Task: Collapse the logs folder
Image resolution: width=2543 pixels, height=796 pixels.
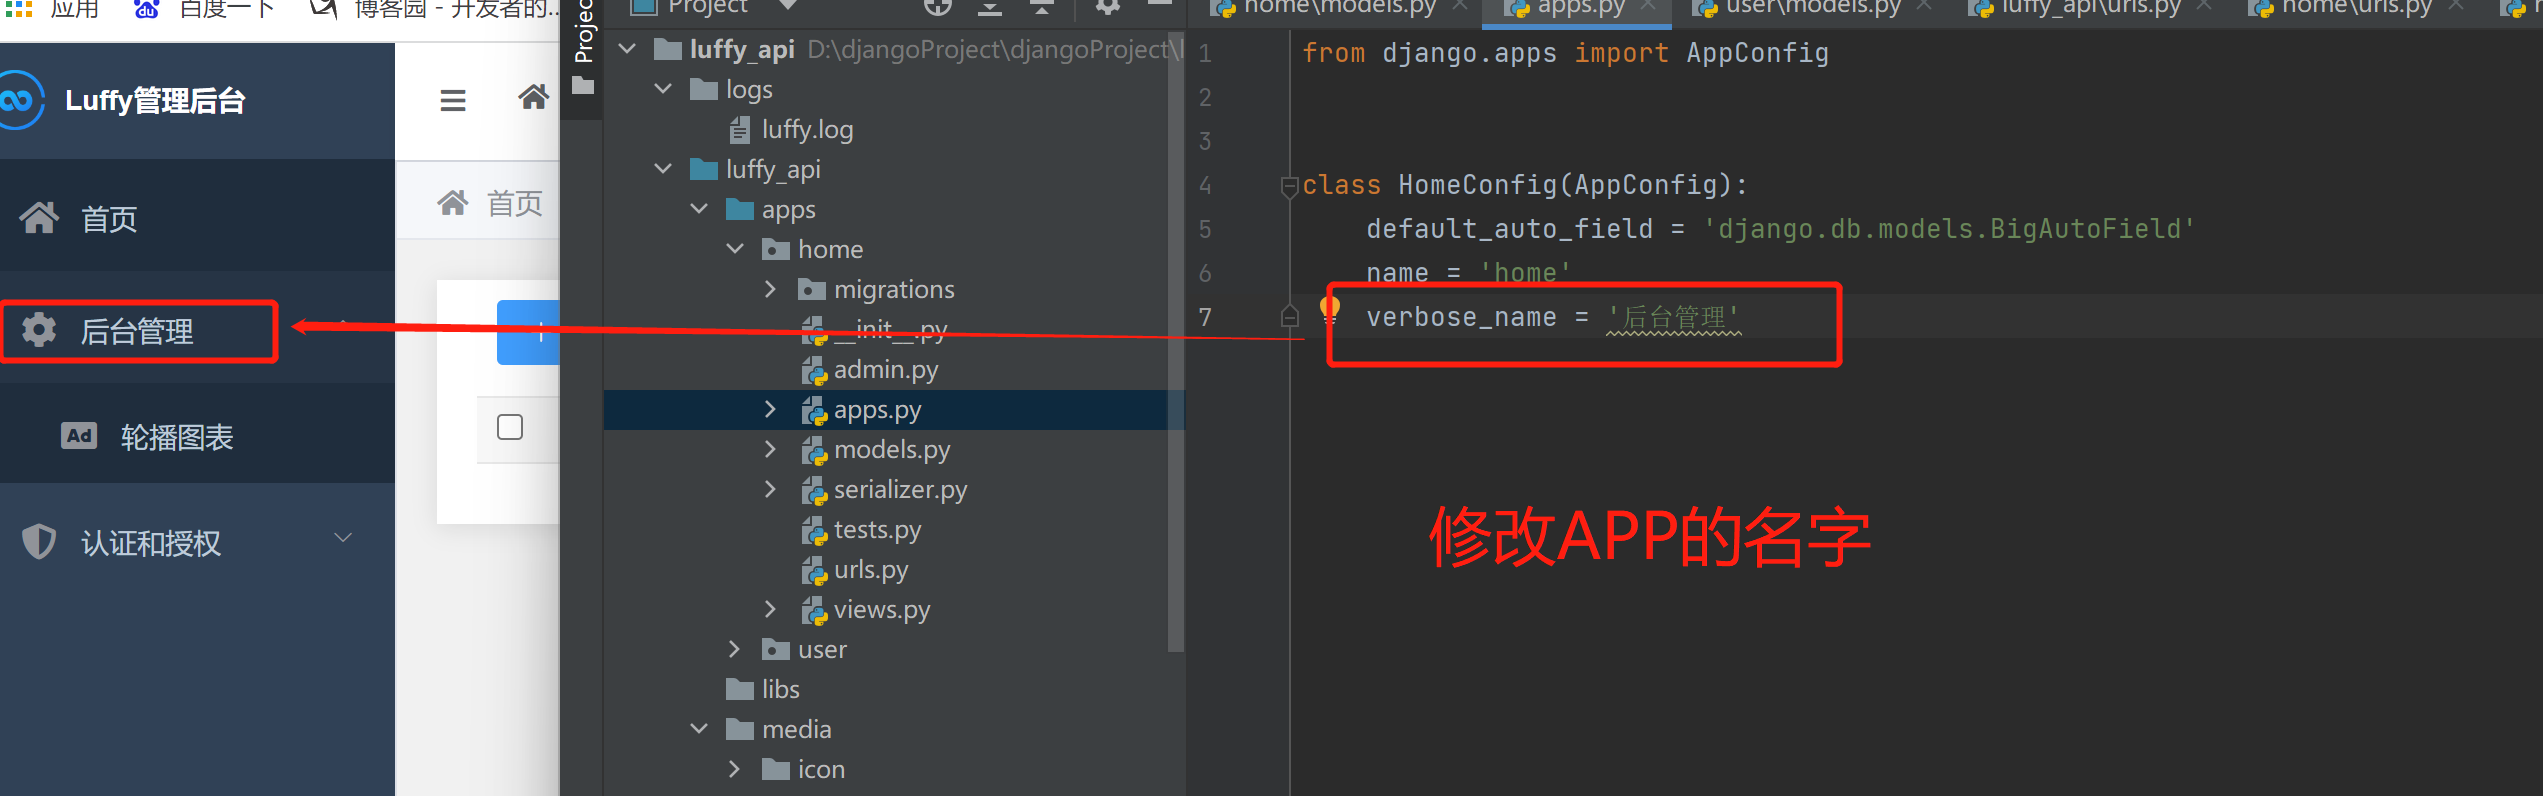Action: click(x=663, y=88)
